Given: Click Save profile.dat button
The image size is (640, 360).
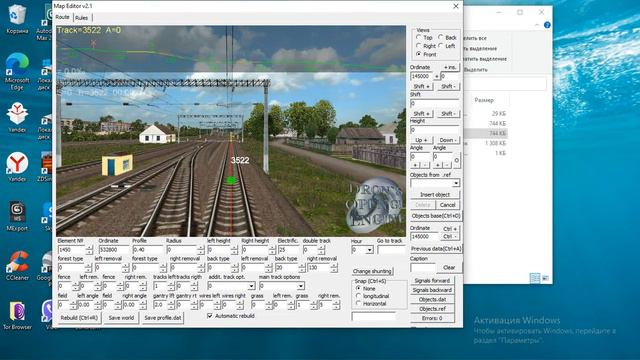Looking at the screenshot, I should click(x=162, y=318).
